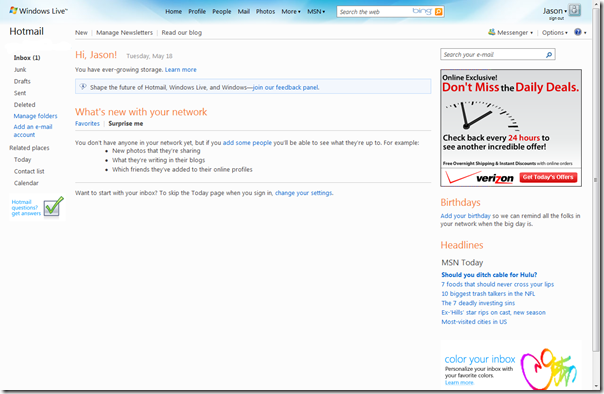The image size is (604, 394).
Task: Expand the help menu arrow
Action: tap(585, 33)
